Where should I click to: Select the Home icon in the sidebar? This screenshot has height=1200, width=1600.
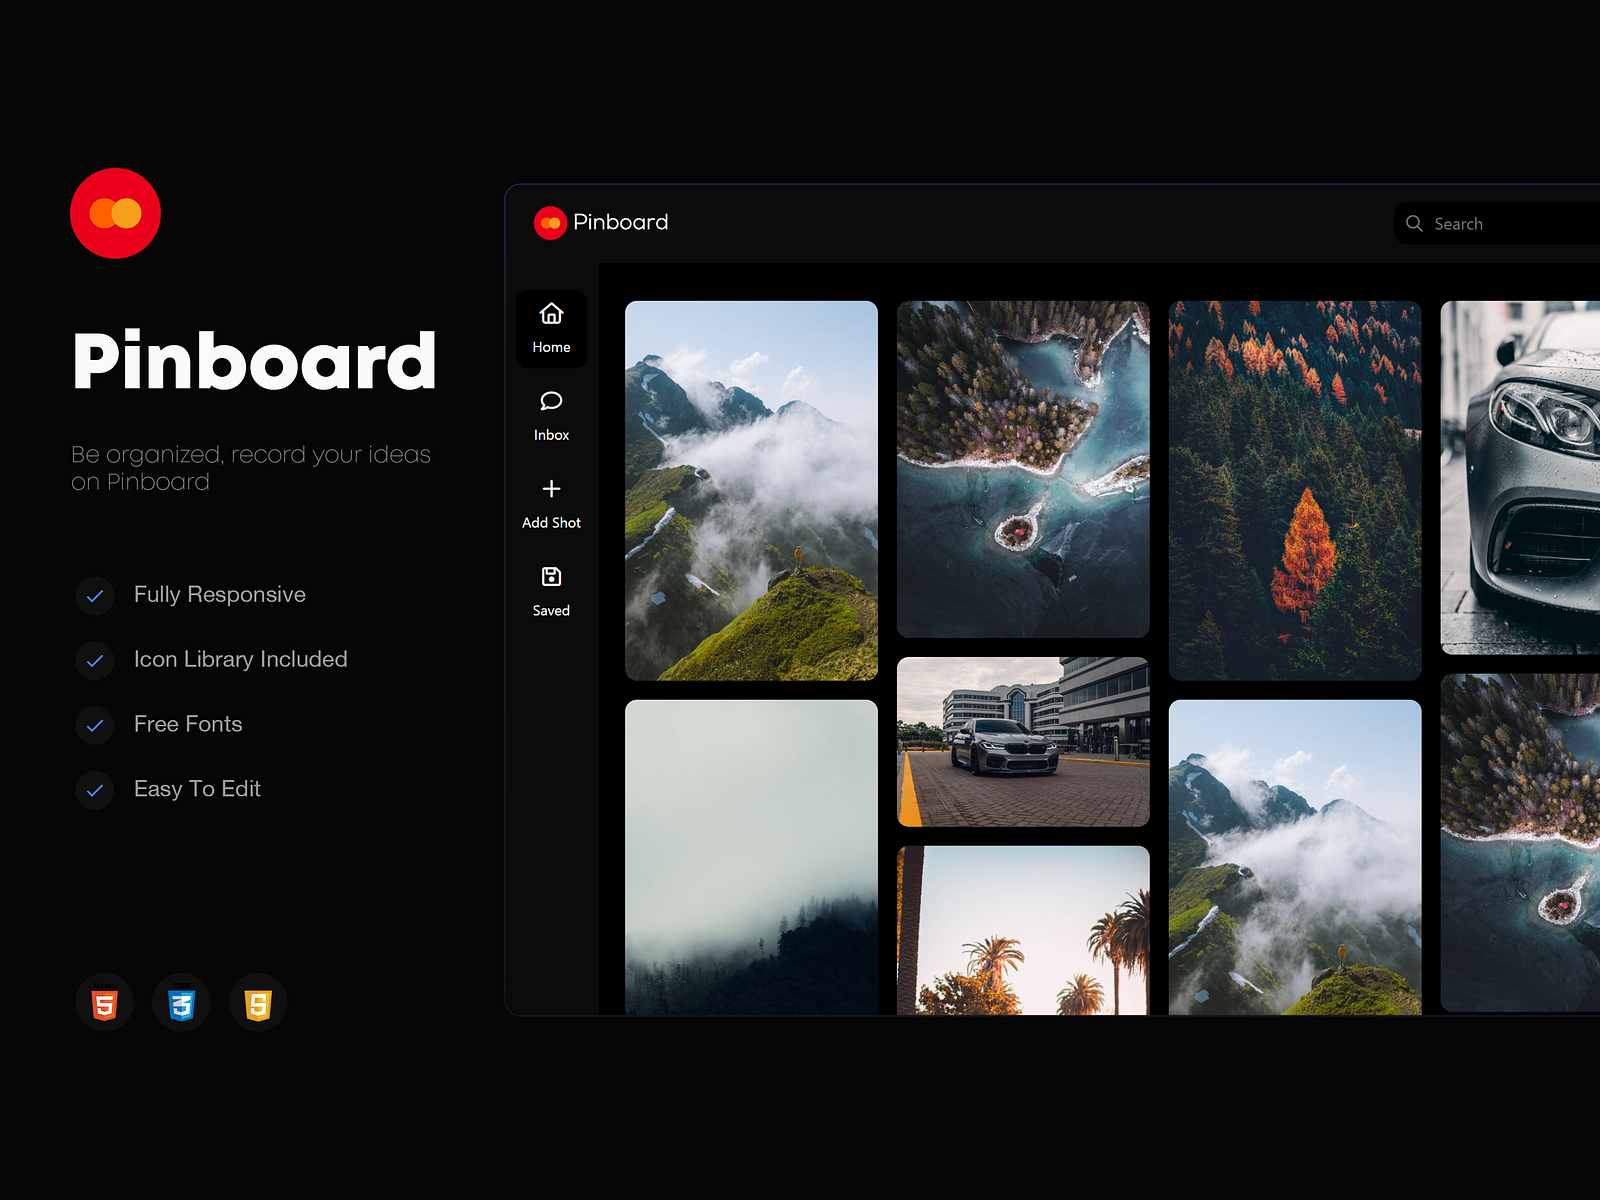[551, 315]
